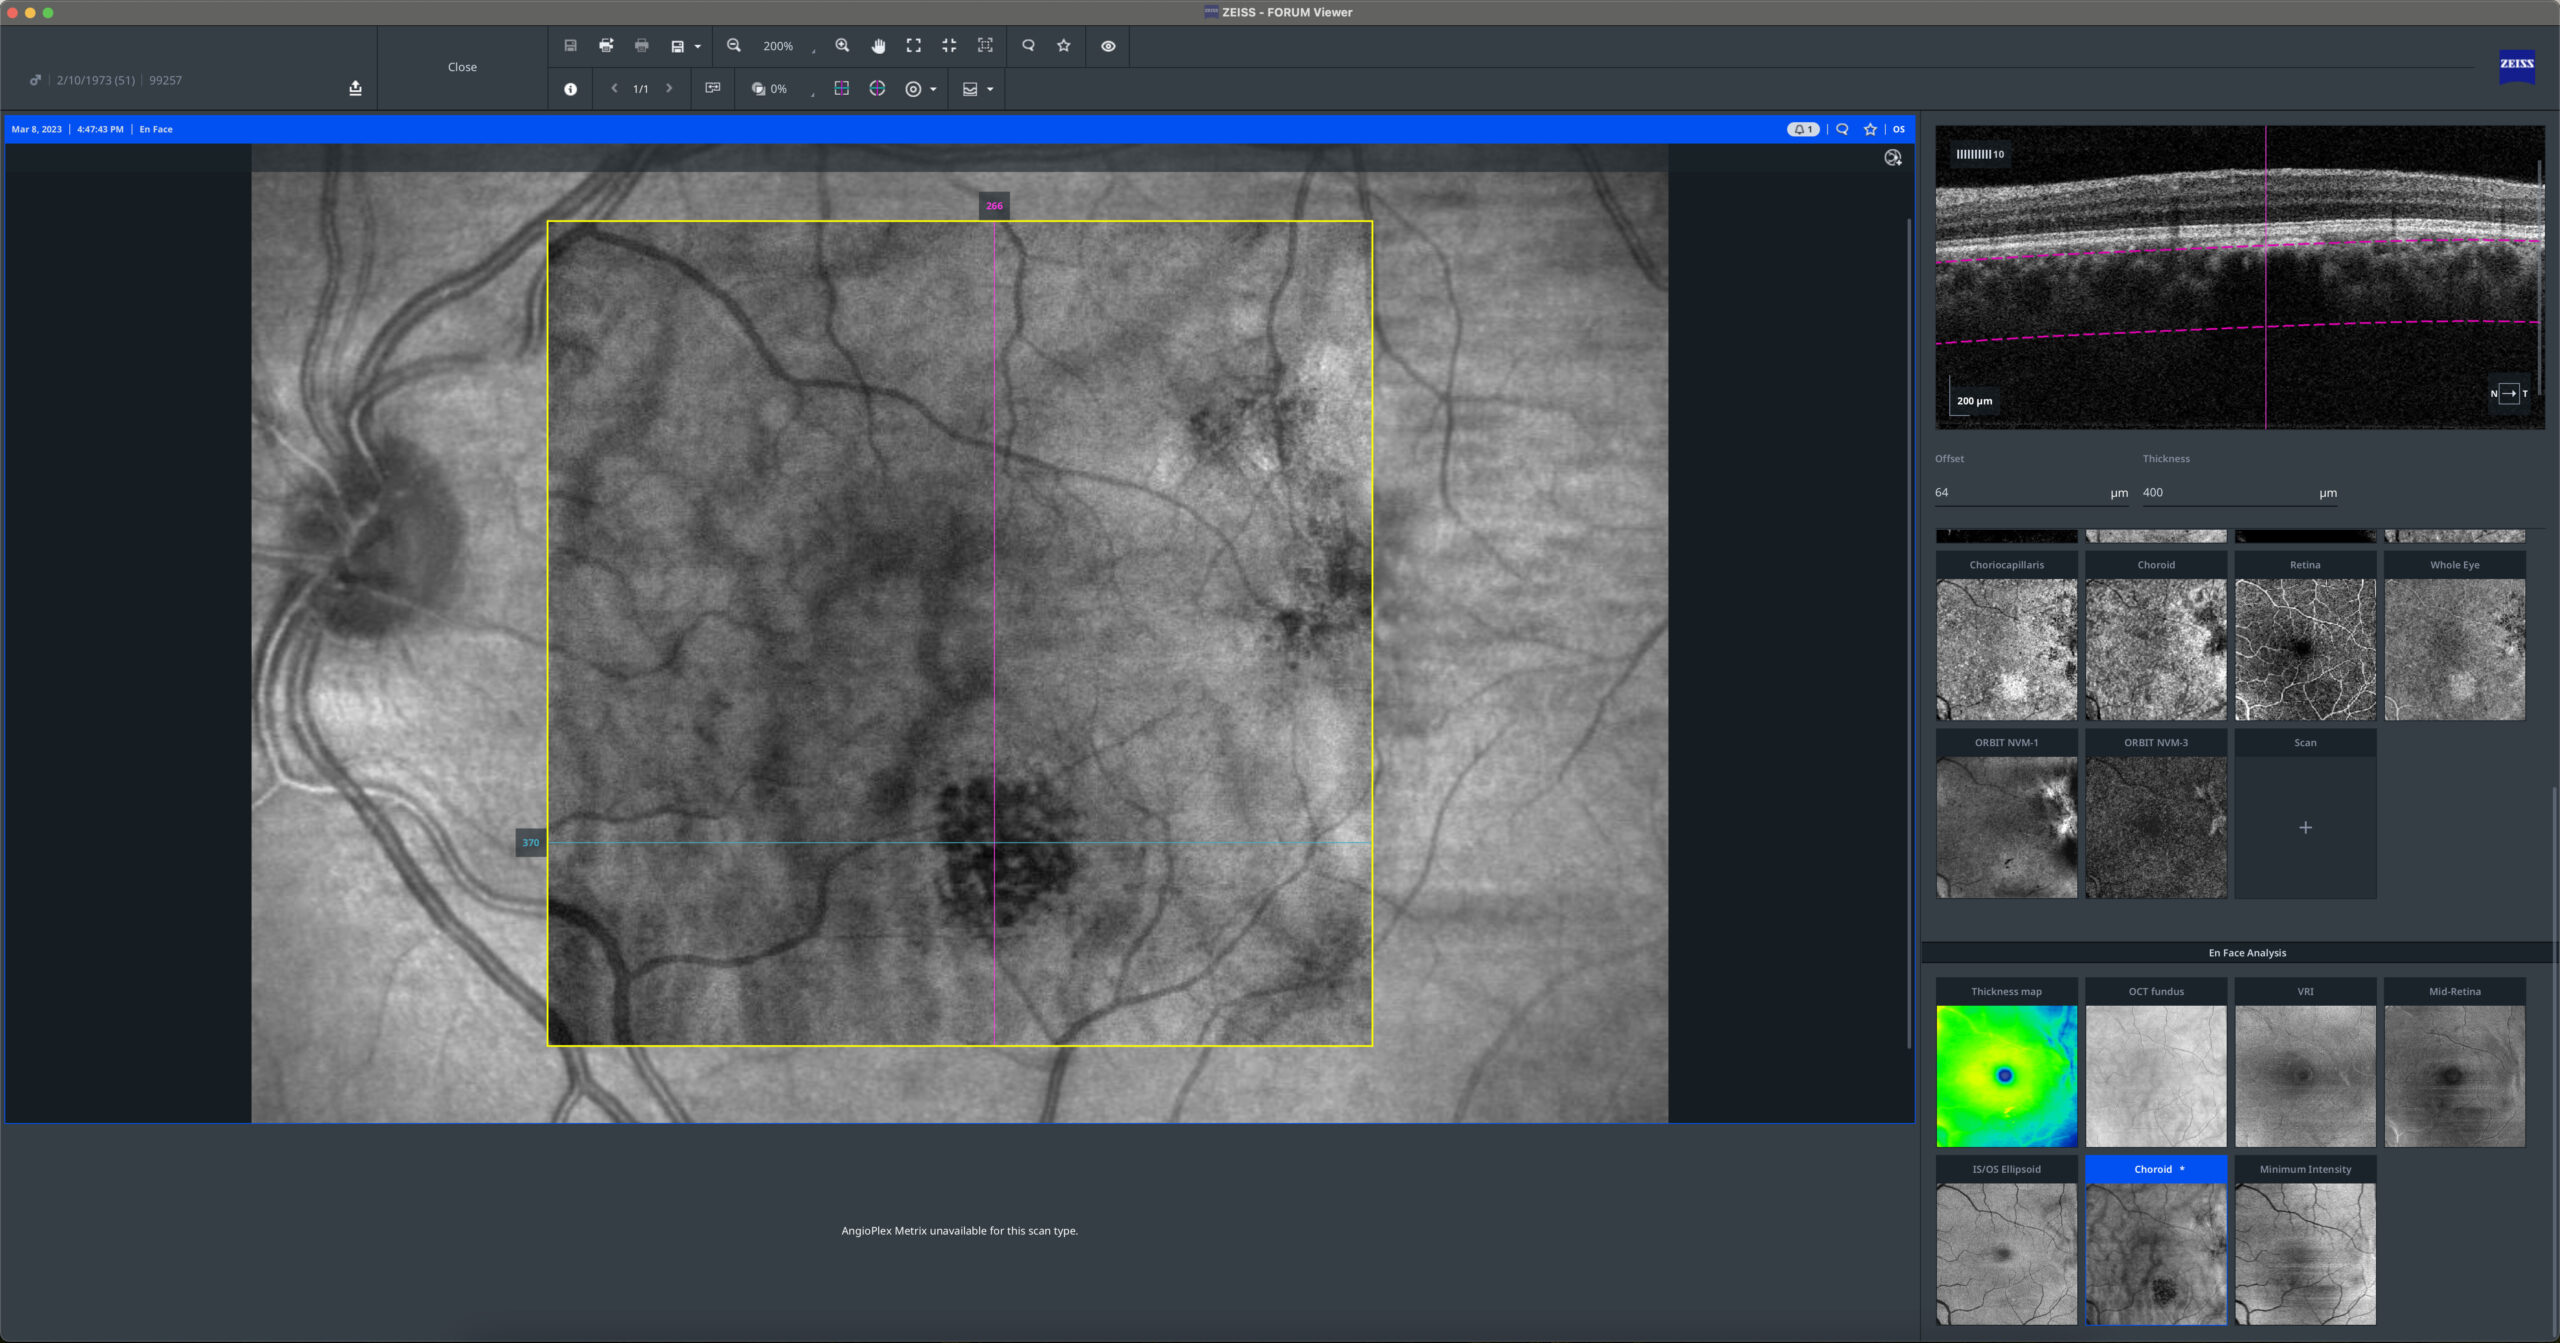Select the ORBIT NVM-3 thumbnail
Viewport: 2560px width, 1343px height.
click(2156, 814)
